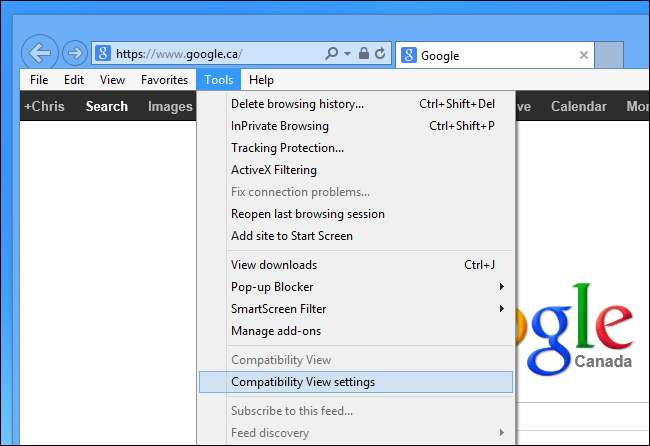Expand the Pop-up Blocker submenu
The image size is (650, 446).
tap(356, 286)
